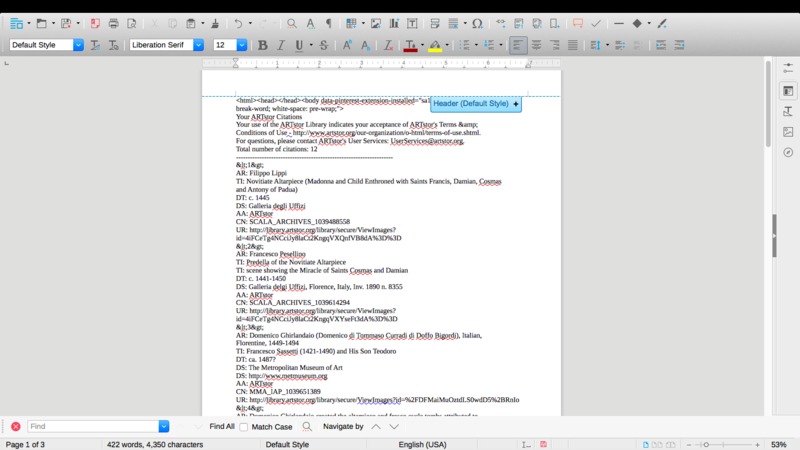The height and width of the screenshot is (450, 800).
Task: Open the font name dropdown
Action: click(x=198, y=45)
